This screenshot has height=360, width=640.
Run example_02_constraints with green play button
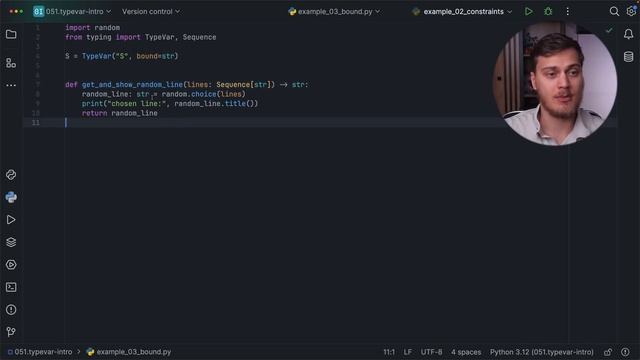[529, 11]
